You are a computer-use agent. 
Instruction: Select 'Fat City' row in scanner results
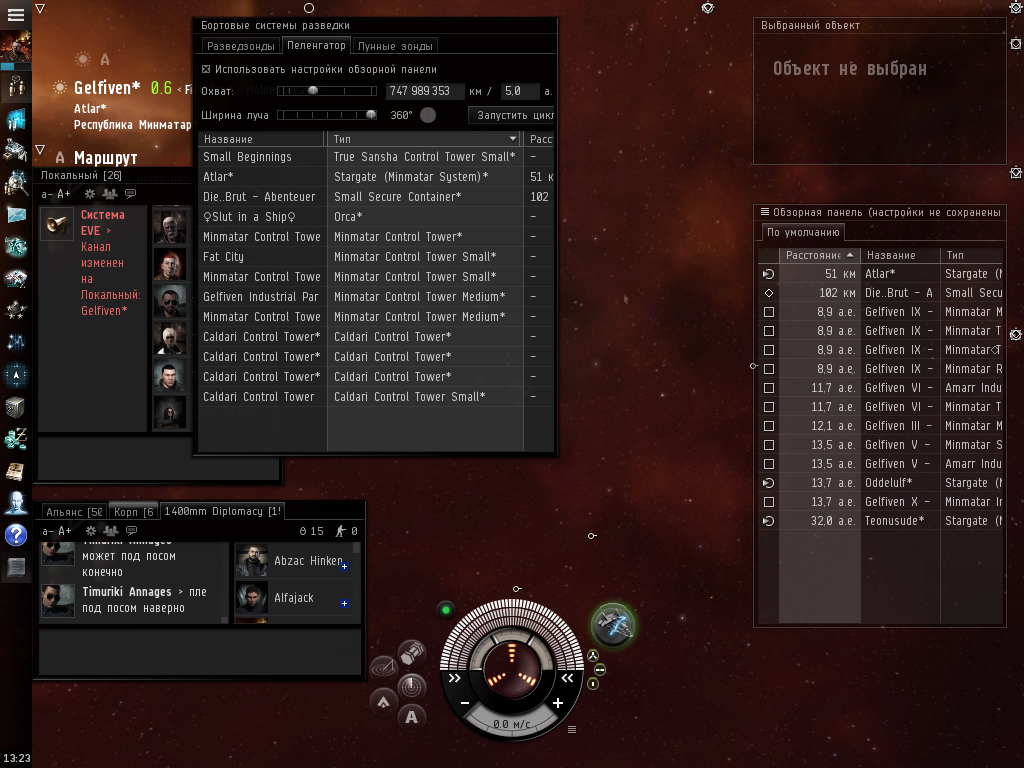pos(376,257)
